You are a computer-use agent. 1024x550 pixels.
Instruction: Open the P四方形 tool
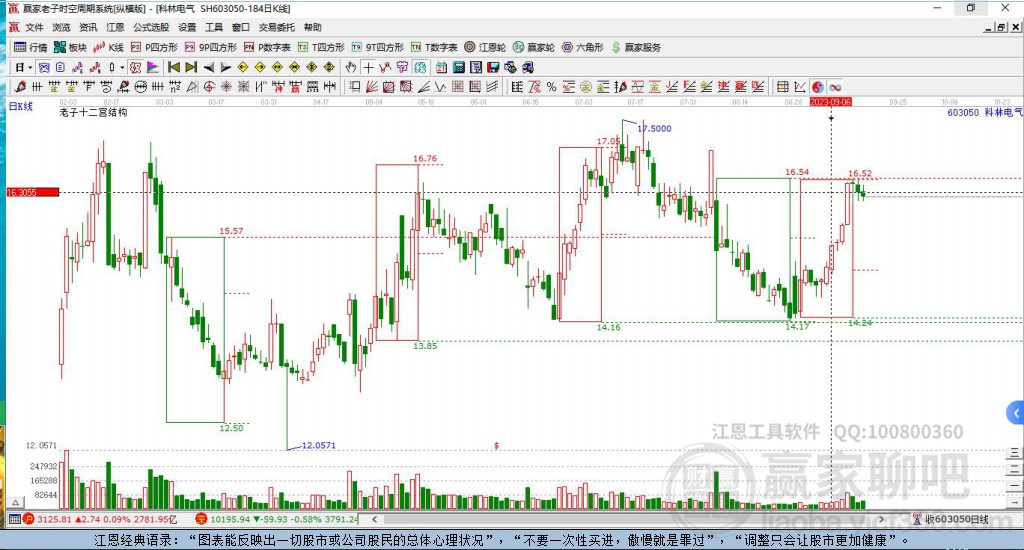tap(154, 47)
